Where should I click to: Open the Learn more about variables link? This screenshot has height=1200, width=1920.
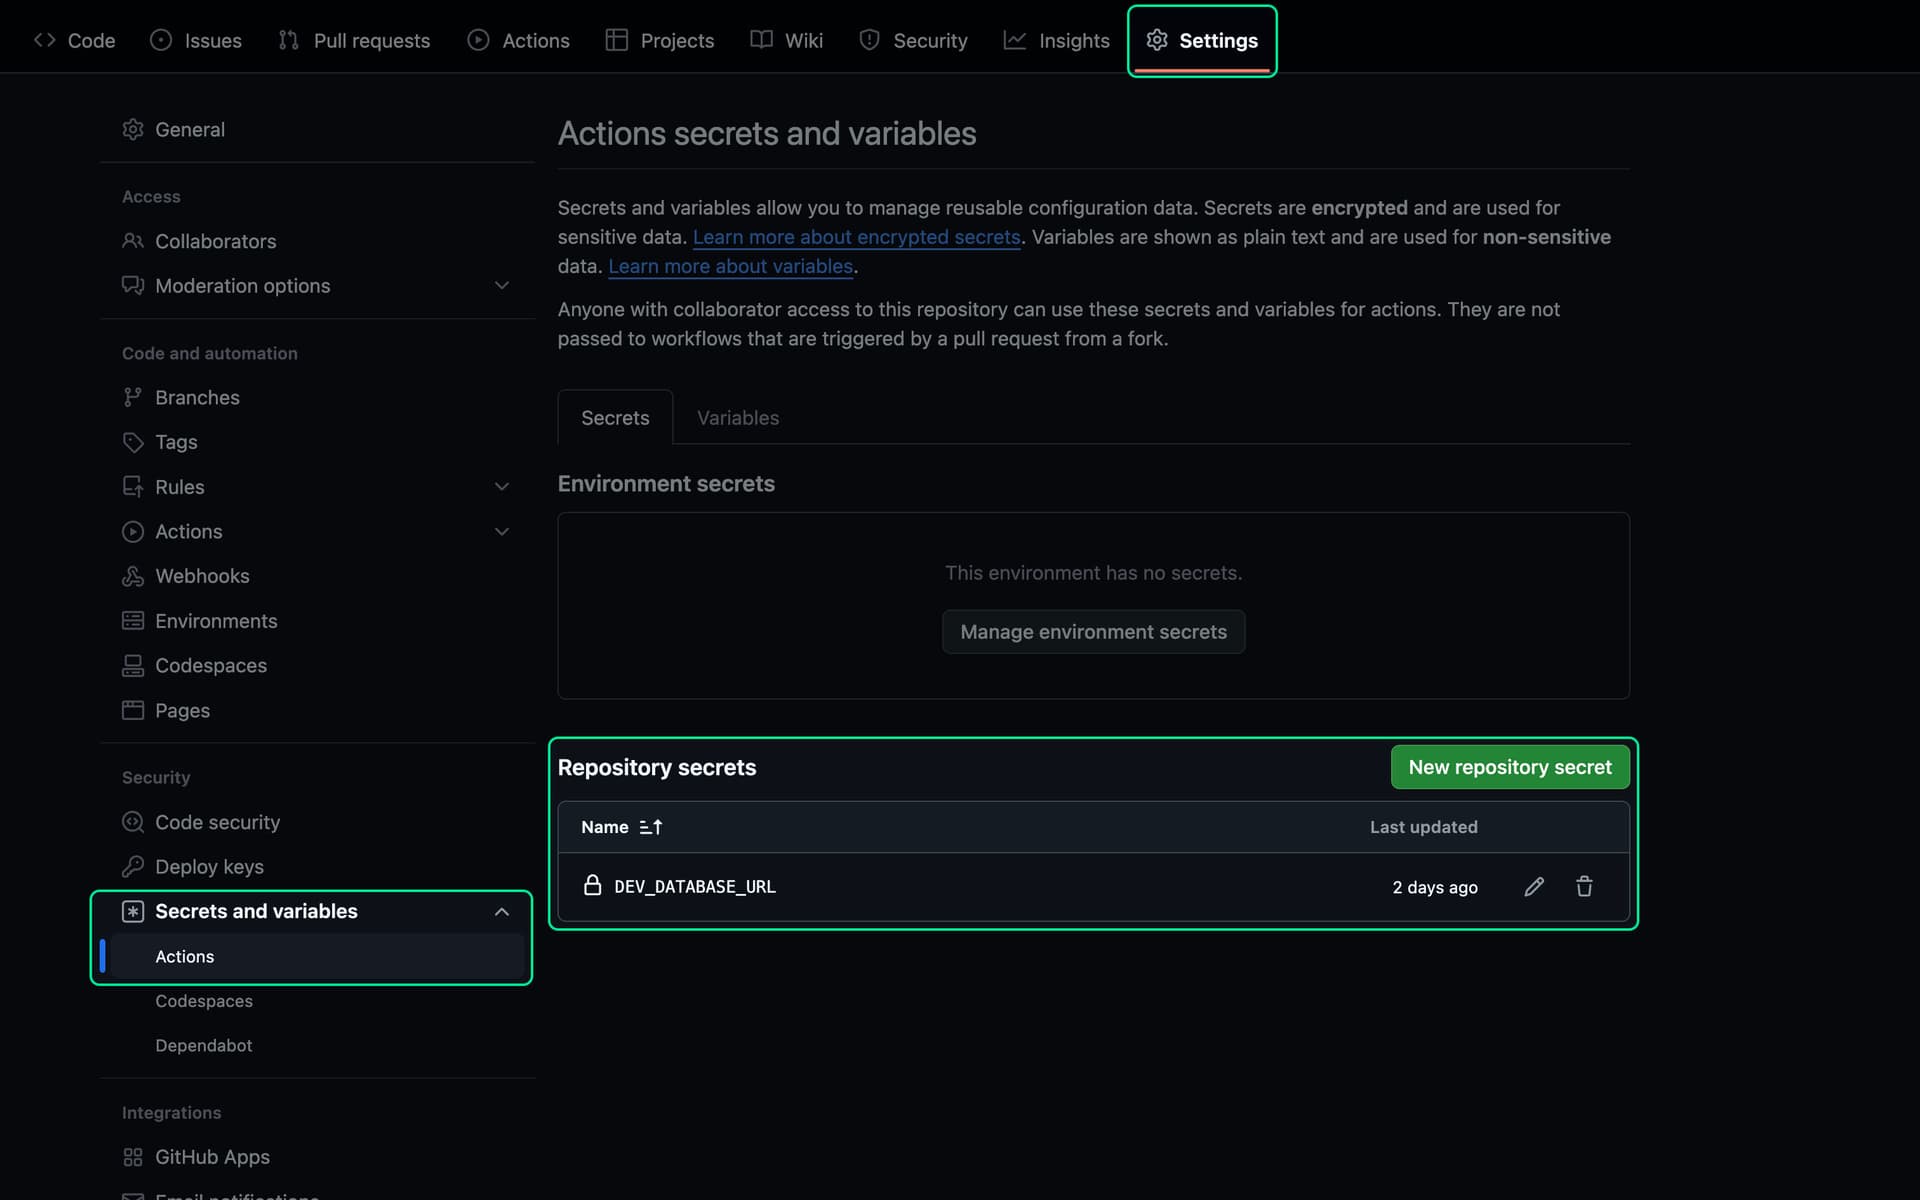click(x=730, y=266)
